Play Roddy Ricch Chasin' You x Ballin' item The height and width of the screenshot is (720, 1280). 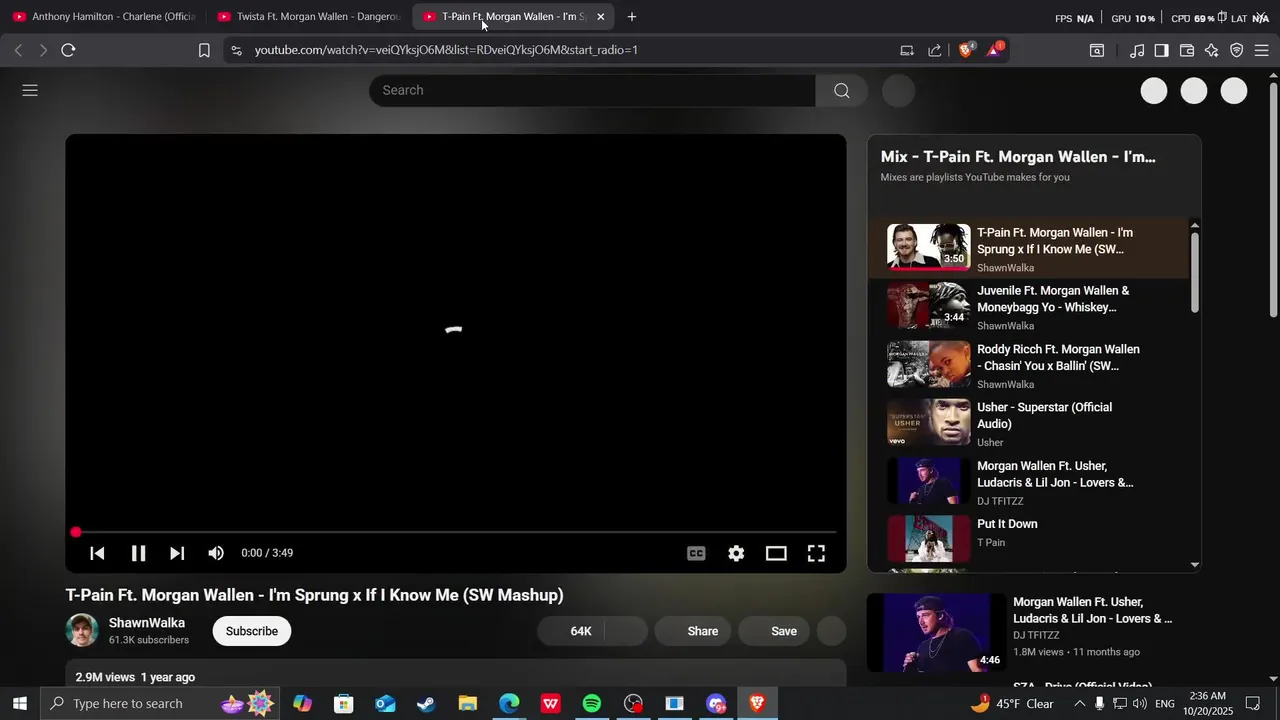coord(1030,365)
